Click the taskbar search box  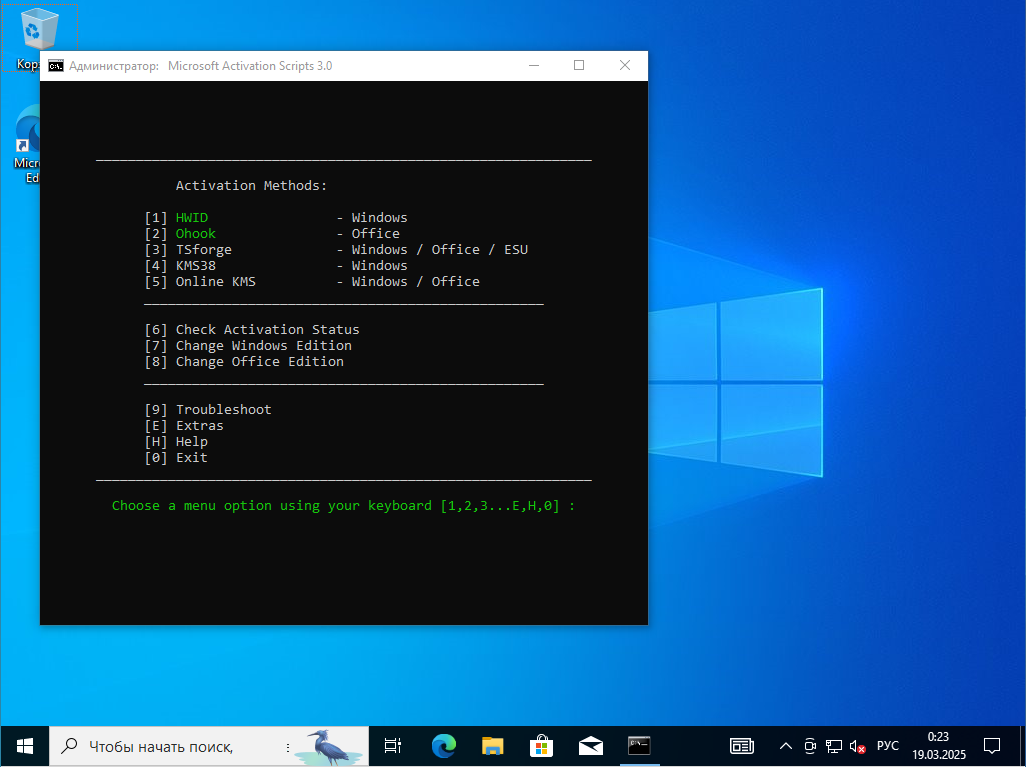click(209, 746)
